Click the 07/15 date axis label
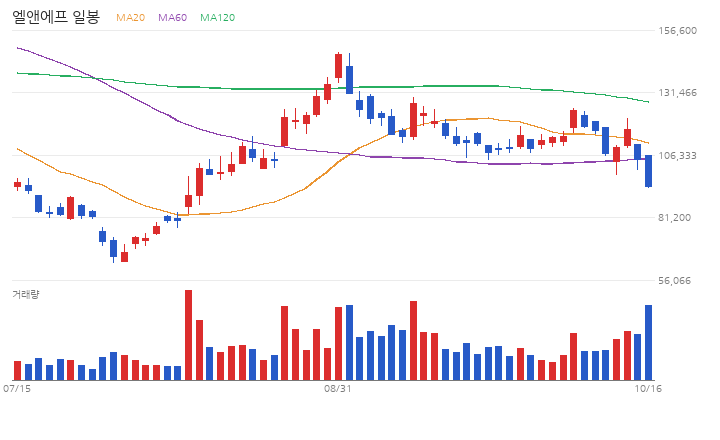Image resolution: width=720 pixels, height=440 pixels. (x=17, y=389)
